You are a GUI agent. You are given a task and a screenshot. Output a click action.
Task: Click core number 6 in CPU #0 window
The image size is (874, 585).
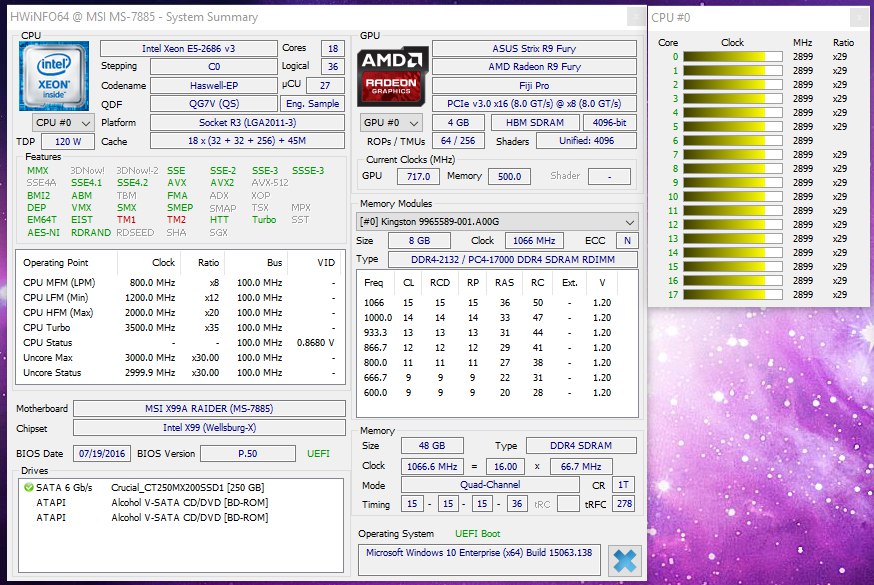(675, 141)
